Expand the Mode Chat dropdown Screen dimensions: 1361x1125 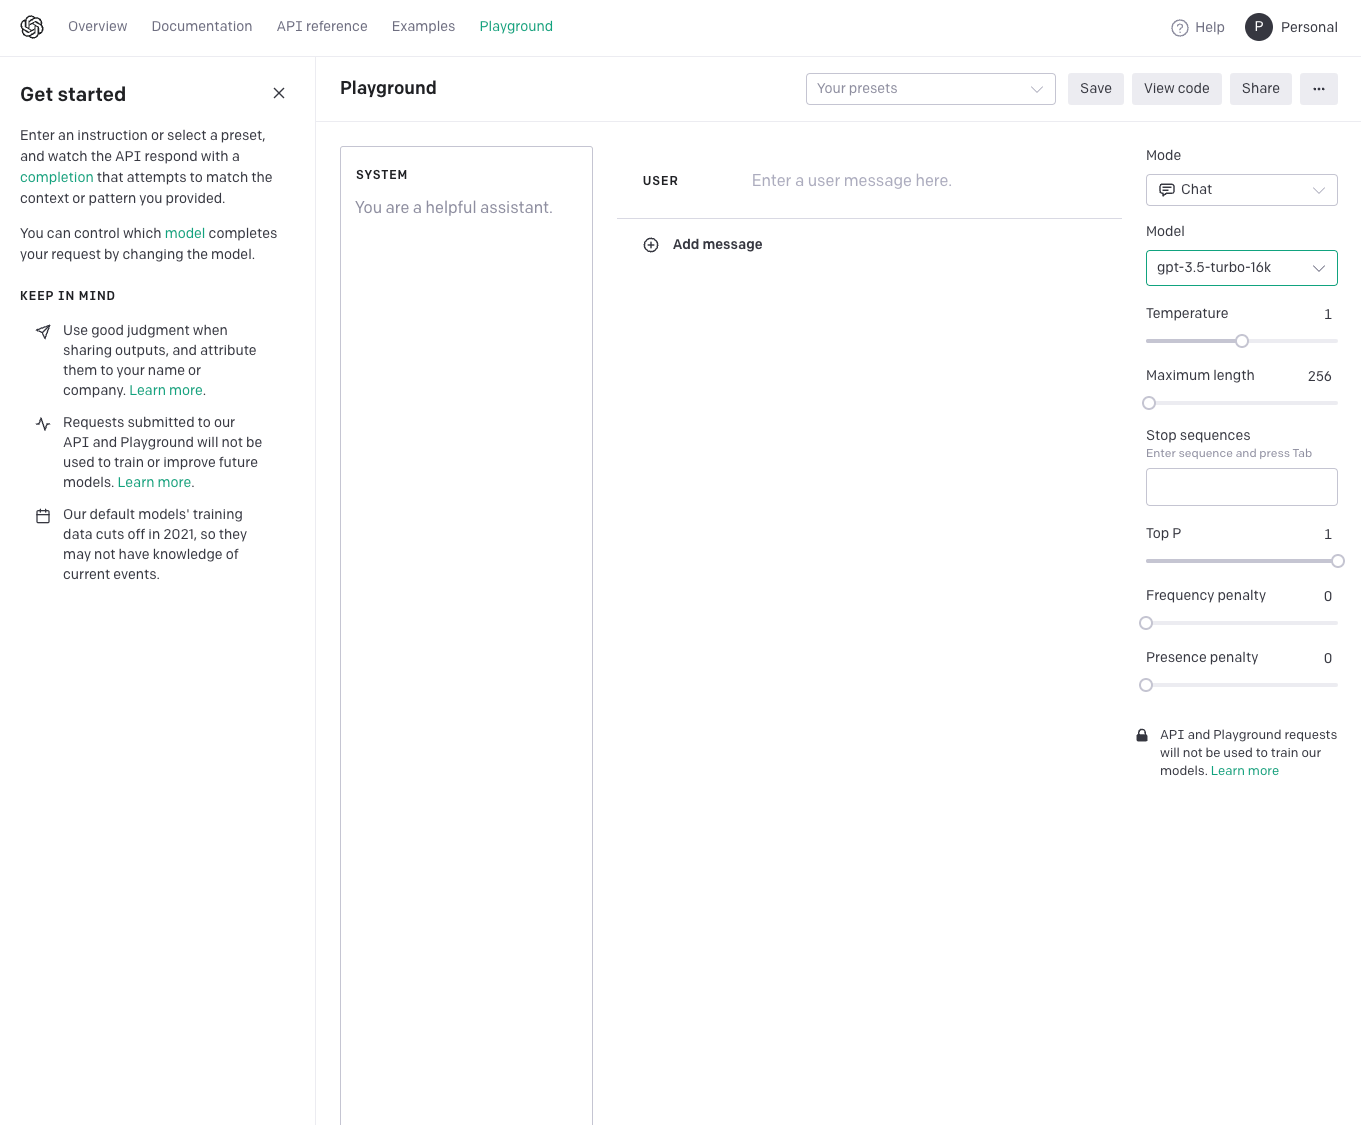pyautogui.click(x=1242, y=190)
